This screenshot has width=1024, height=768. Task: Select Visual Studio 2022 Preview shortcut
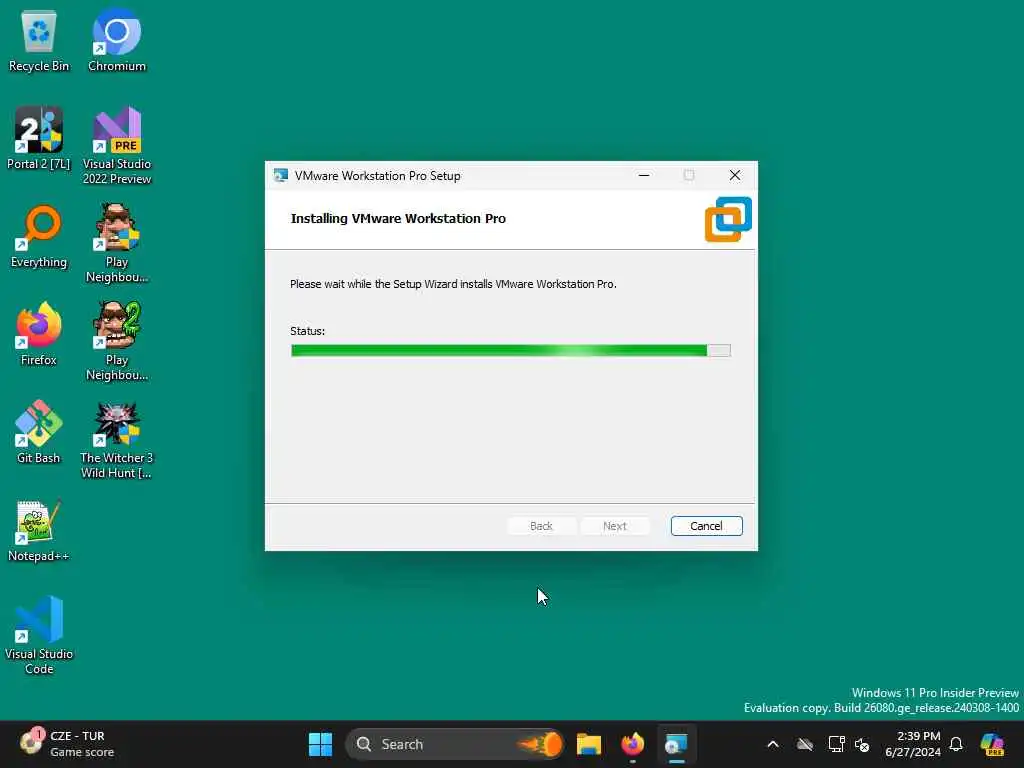click(117, 145)
